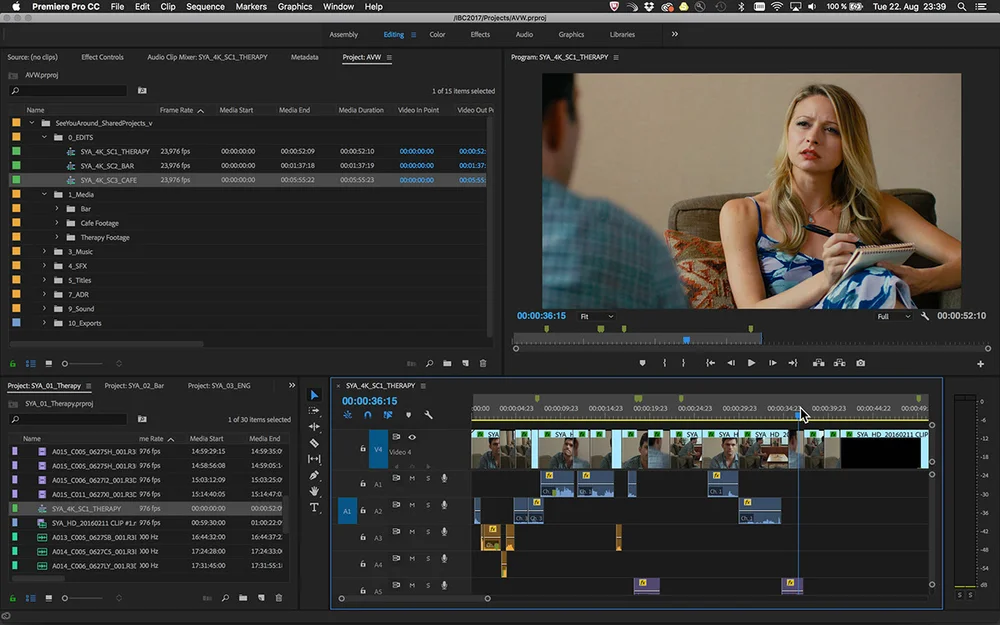Select the Razor tool in the tools panel
Screen dimensions: 1000x625
(314, 443)
